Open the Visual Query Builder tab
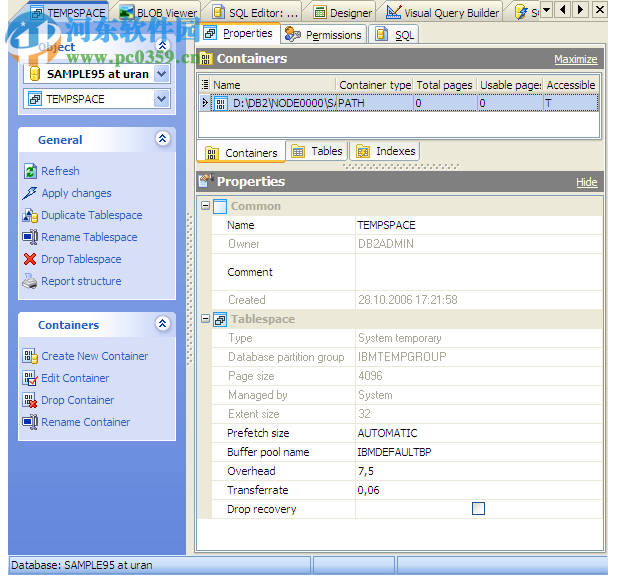The height and width of the screenshot is (580, 618). coord(443,13)
